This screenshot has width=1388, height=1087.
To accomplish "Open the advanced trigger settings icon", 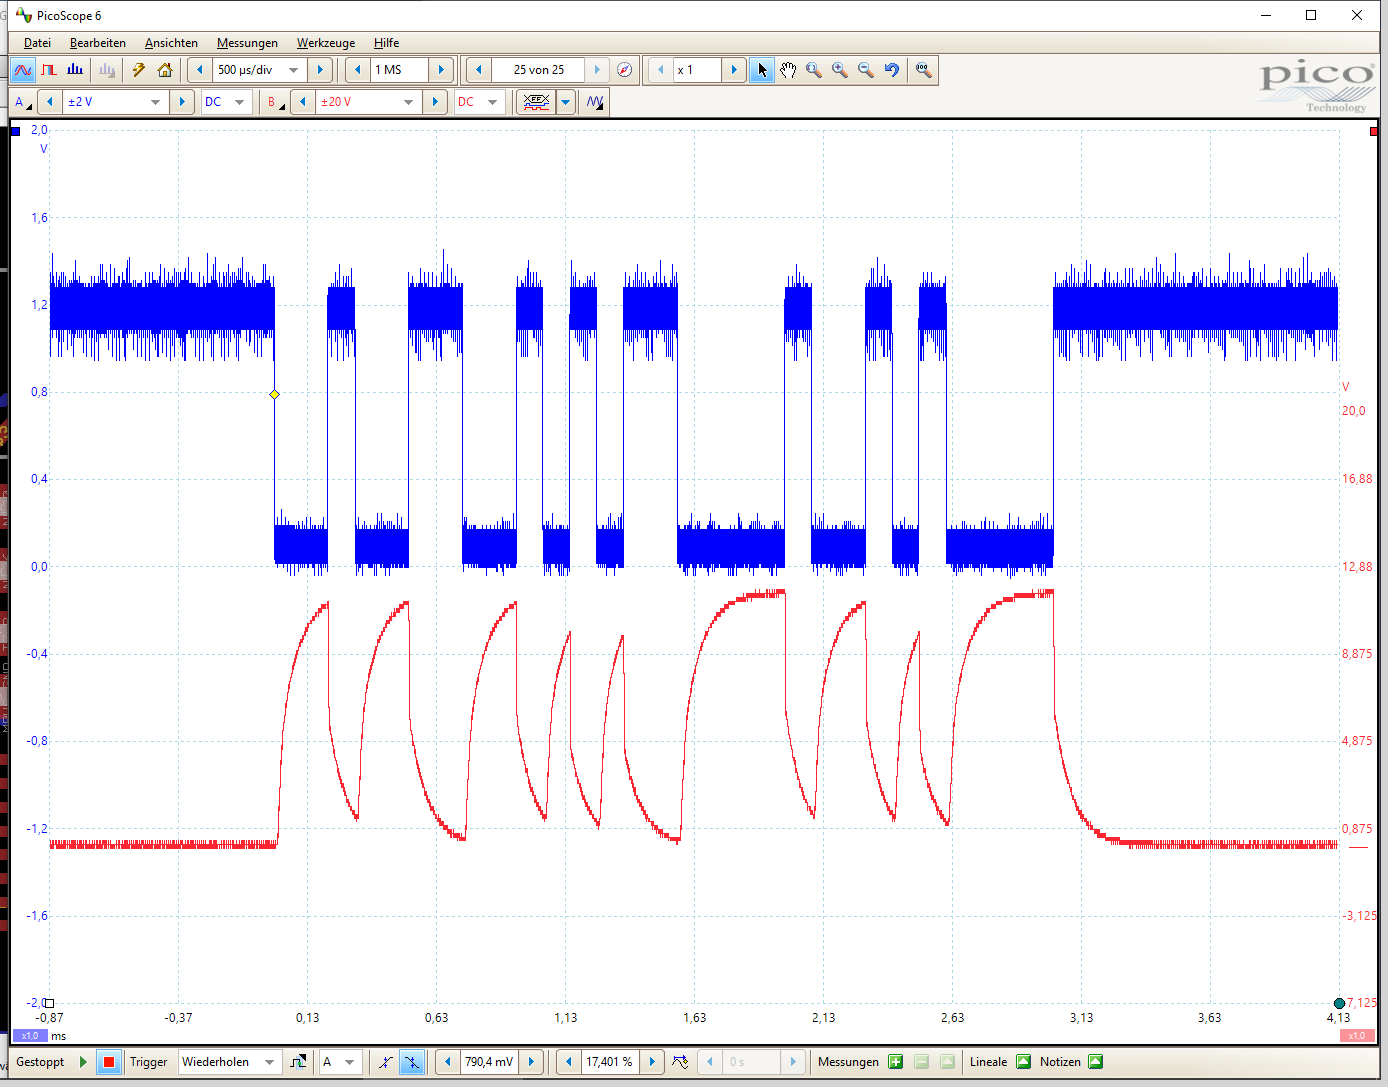I will [298, 1062].
